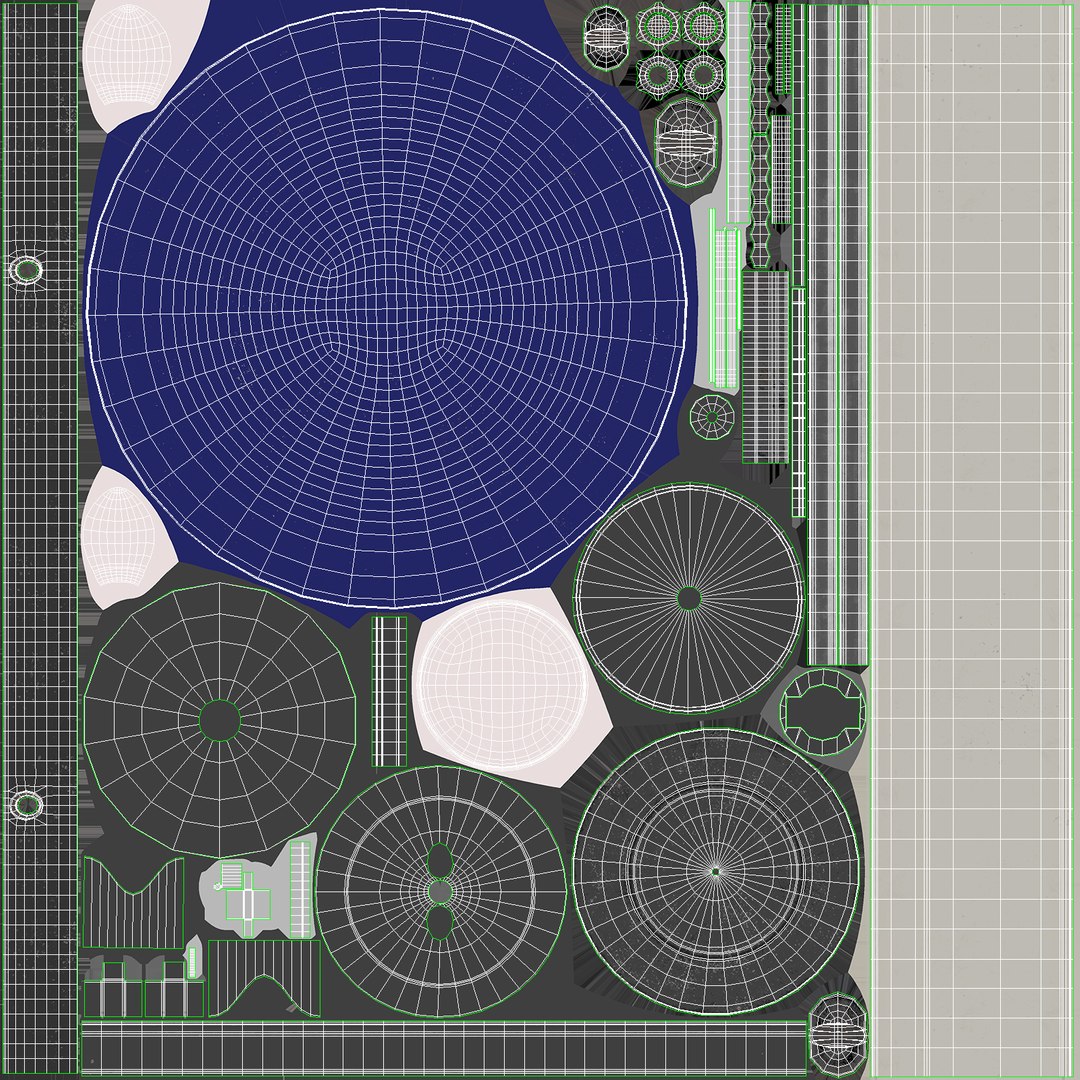The image size is (1080, 1080).
Task: Click the green octagonal ring island
Action: (x=823, y=712)
